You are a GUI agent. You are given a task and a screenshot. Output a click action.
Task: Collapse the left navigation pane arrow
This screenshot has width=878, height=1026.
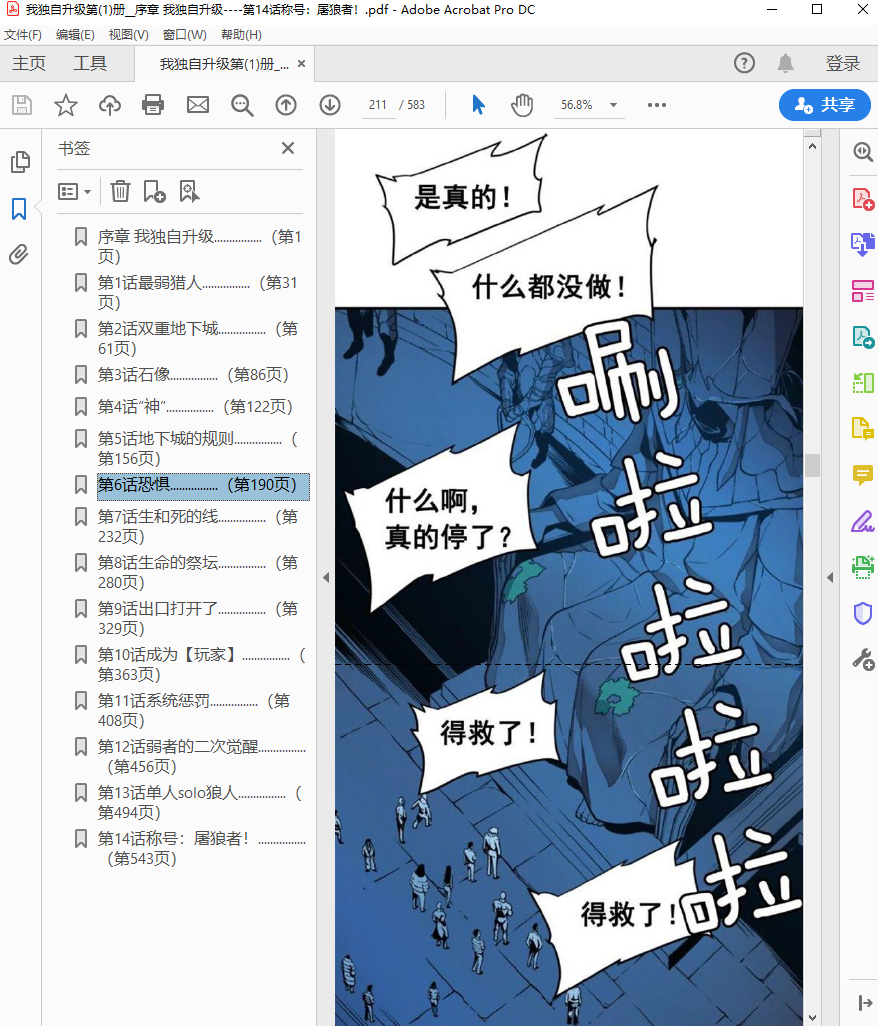pyautogui.click(x=326, y=577)
